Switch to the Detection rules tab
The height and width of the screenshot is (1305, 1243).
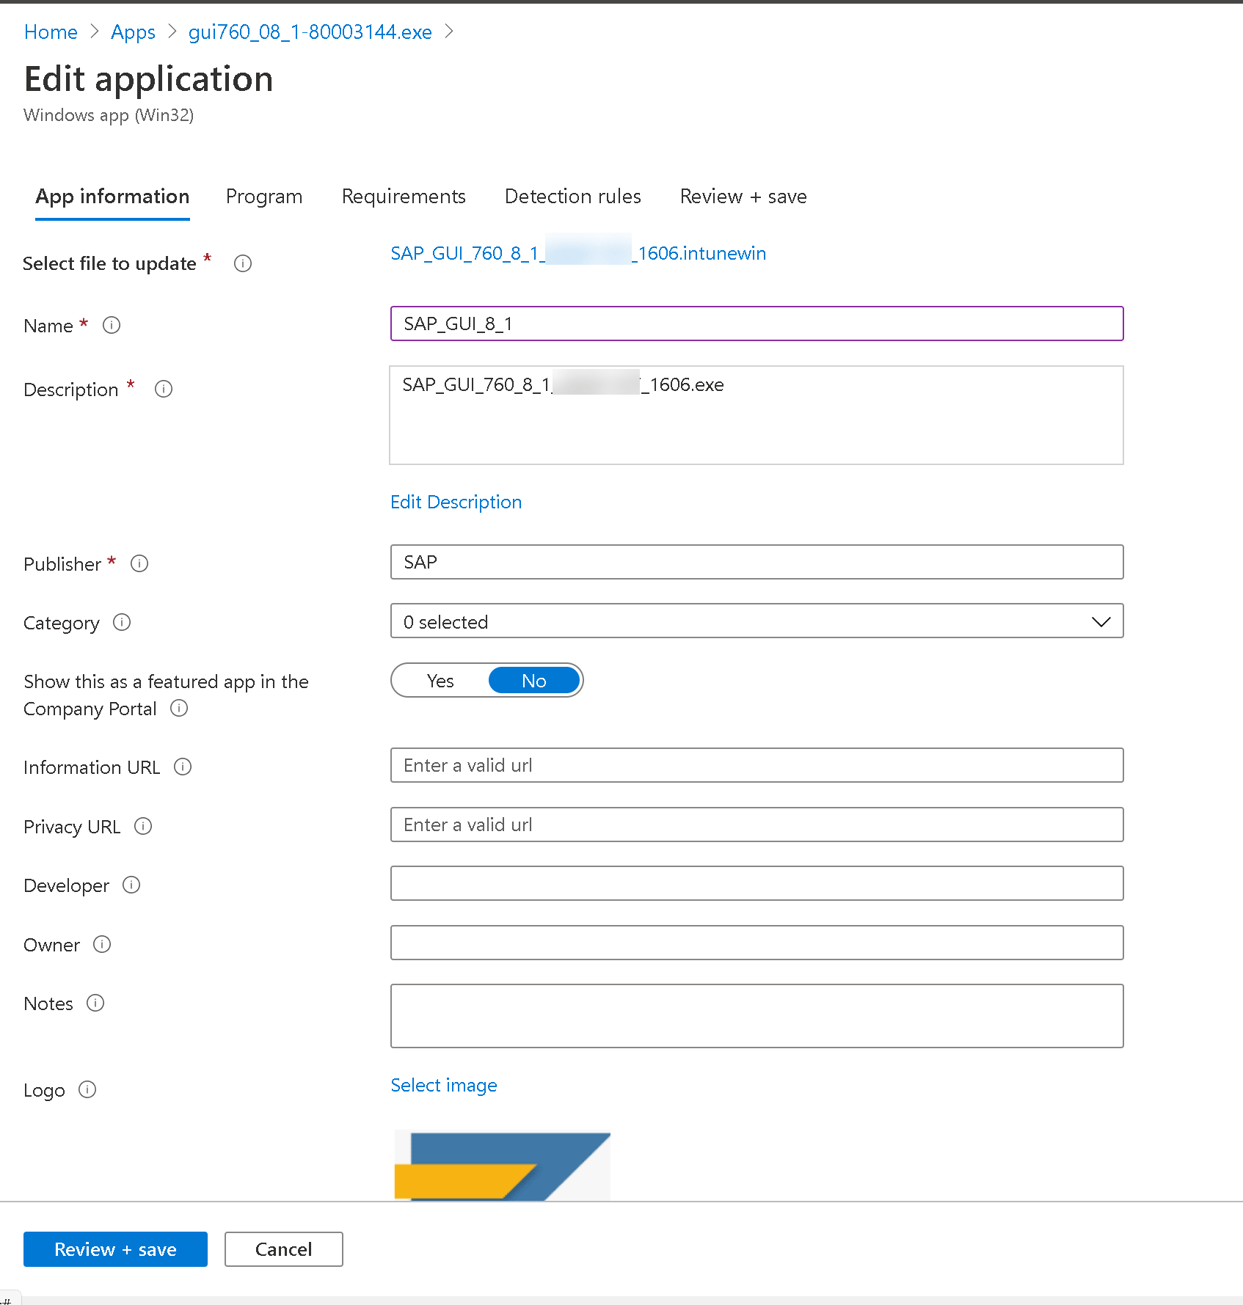pyautogui.click(x=572, y=196)
